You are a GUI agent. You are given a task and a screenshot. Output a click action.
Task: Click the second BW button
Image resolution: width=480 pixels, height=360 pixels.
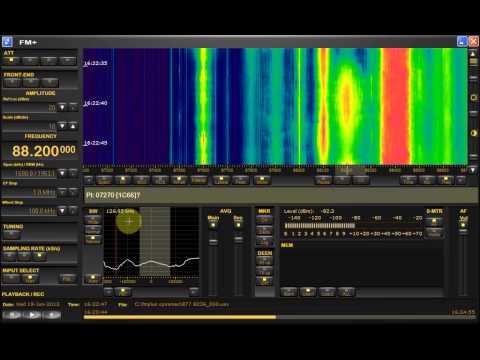(x=93, y=229)
